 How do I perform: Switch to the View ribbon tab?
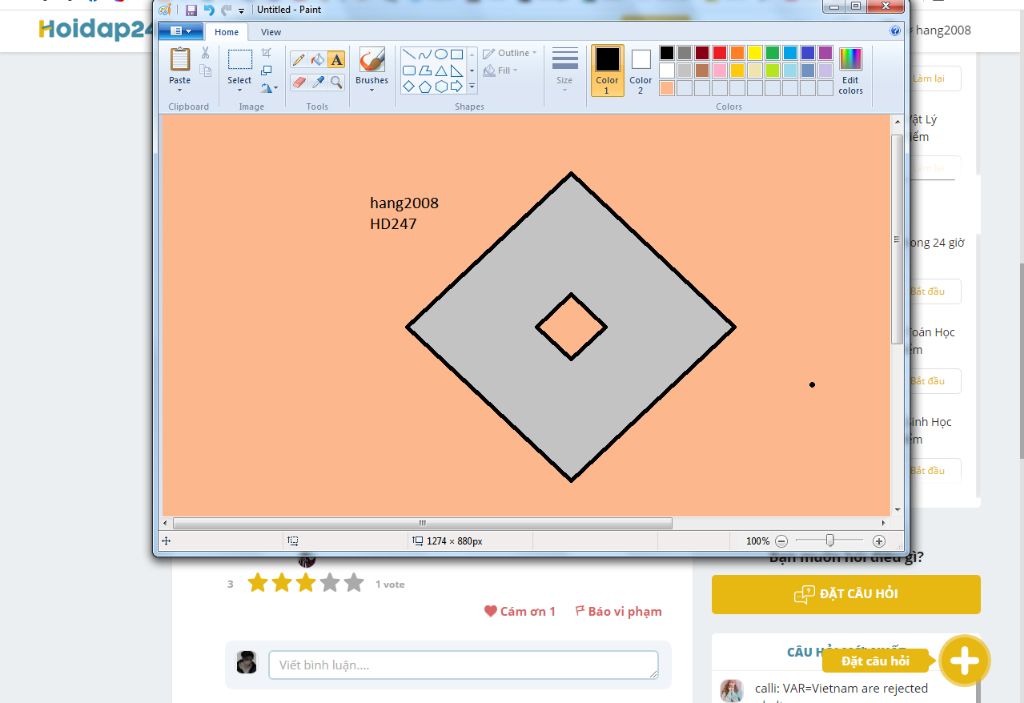(x=270, y=32)
